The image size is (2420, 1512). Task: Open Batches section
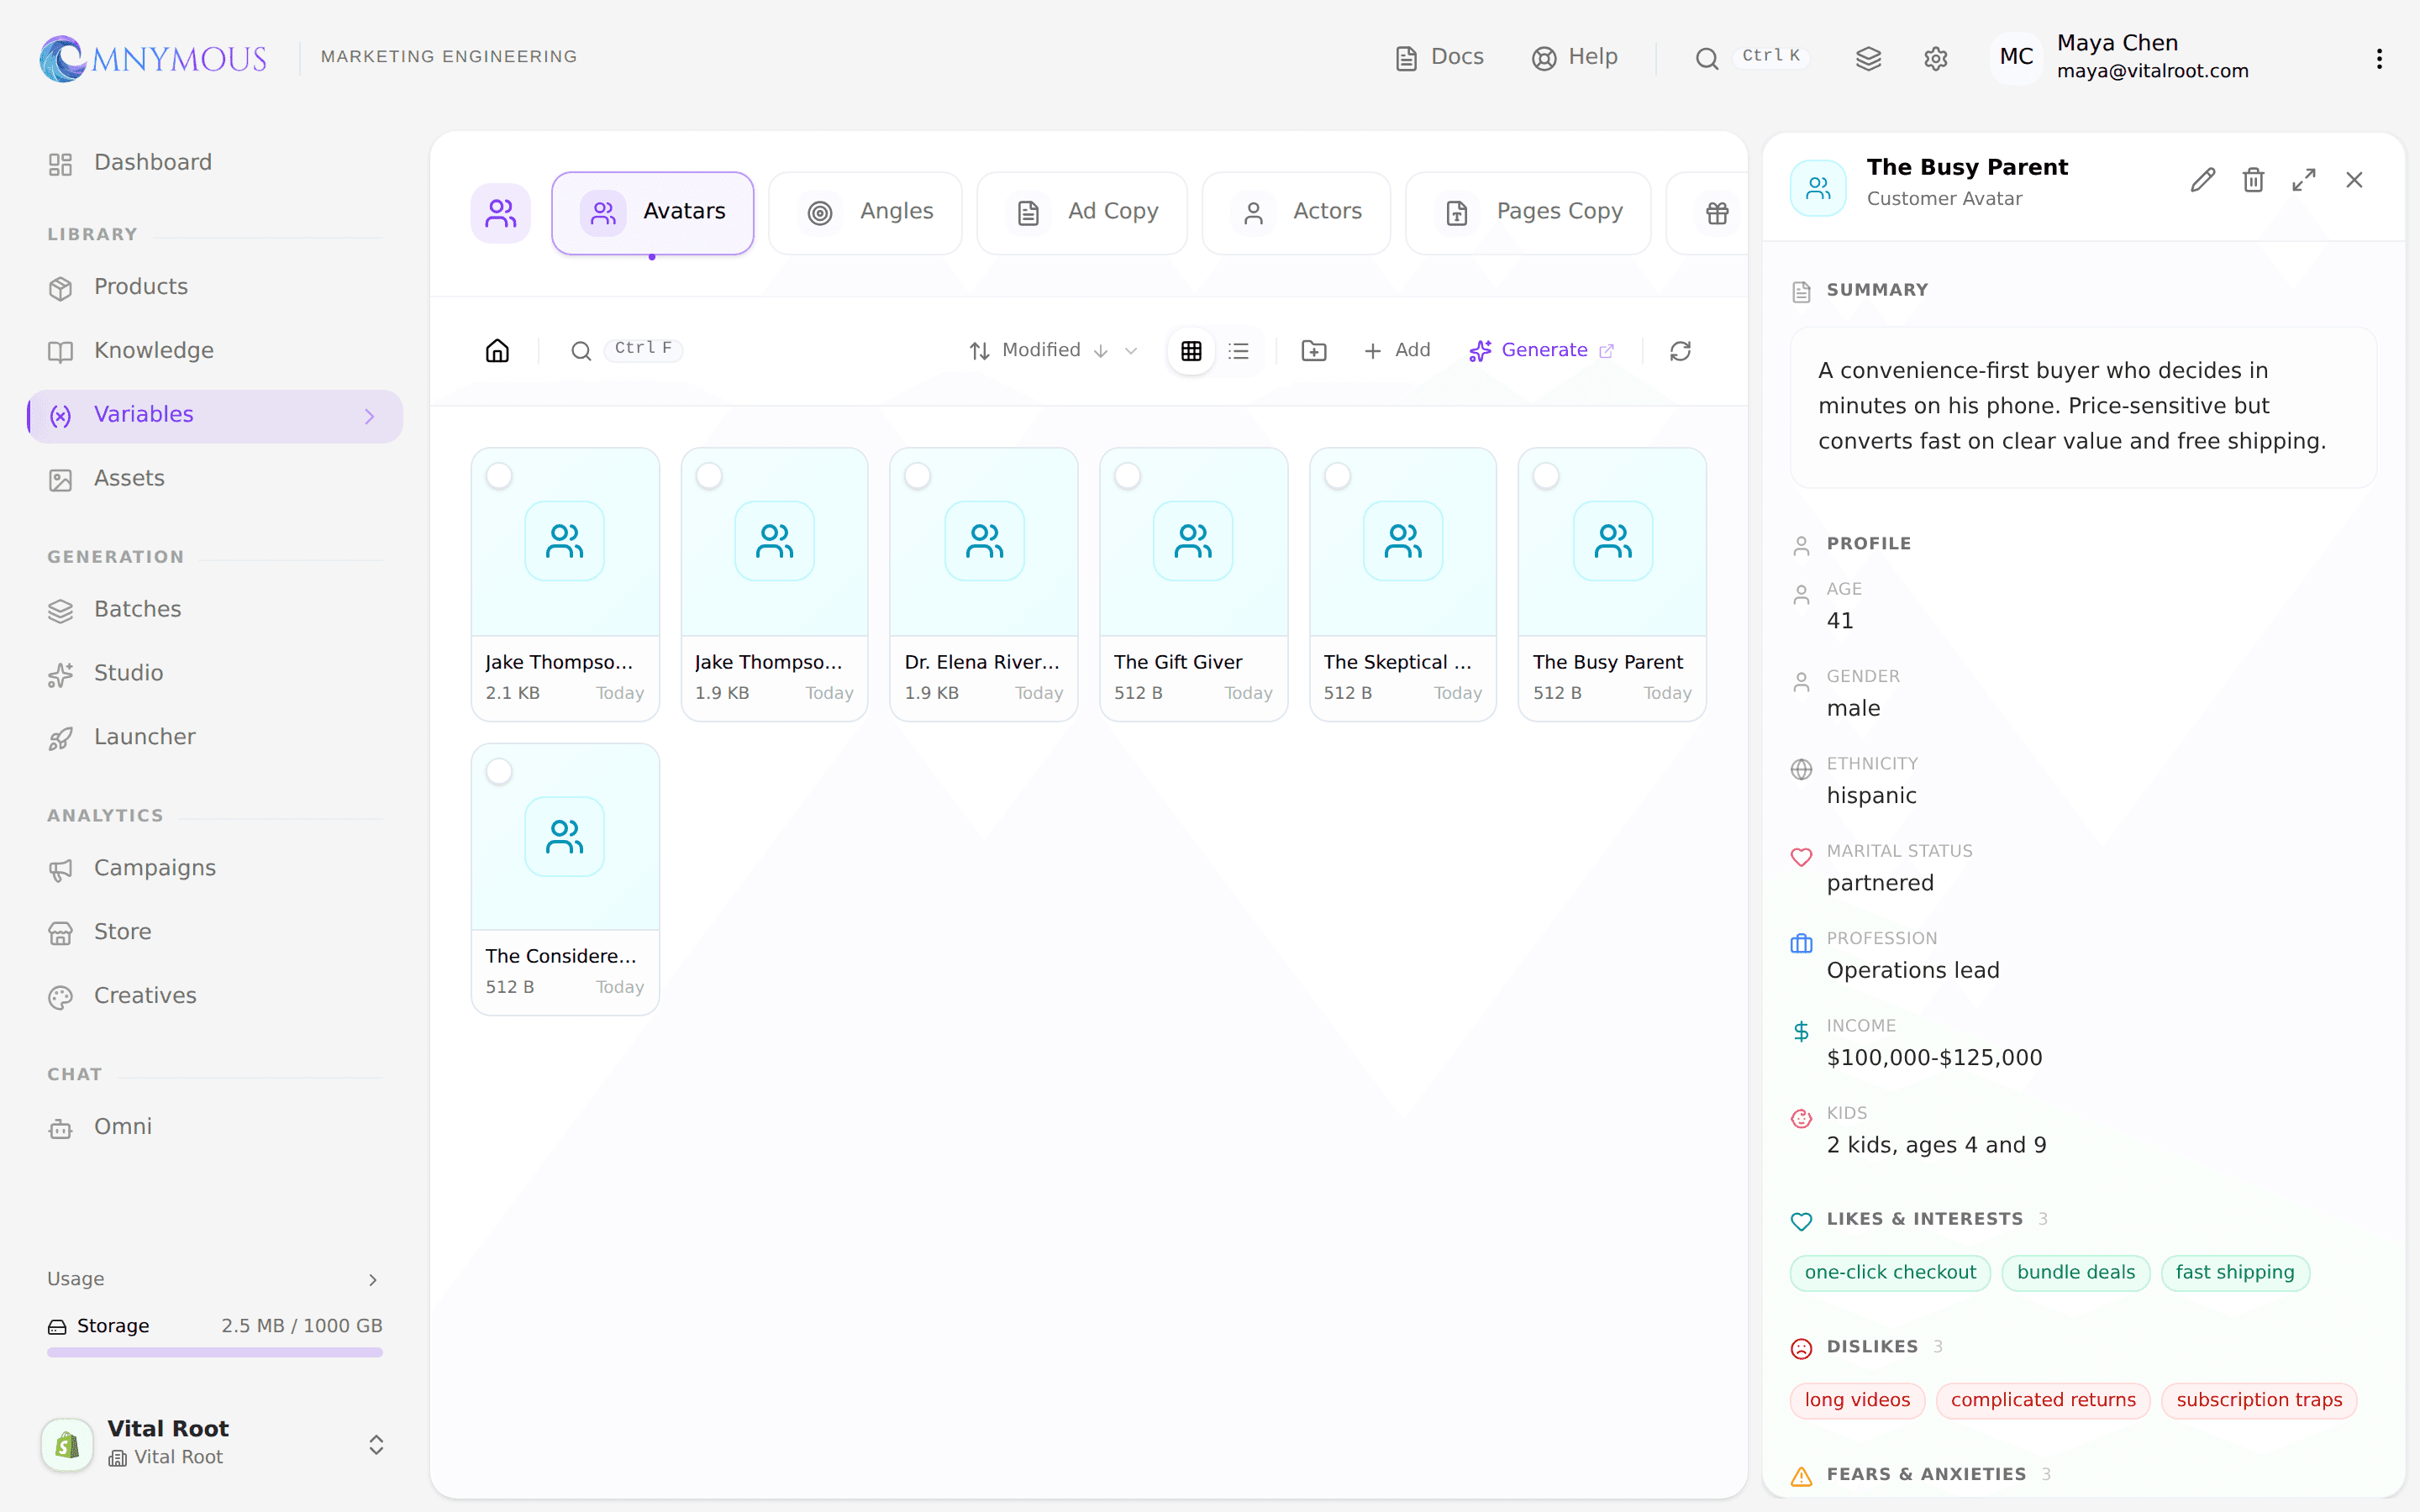tap(215, 610)
